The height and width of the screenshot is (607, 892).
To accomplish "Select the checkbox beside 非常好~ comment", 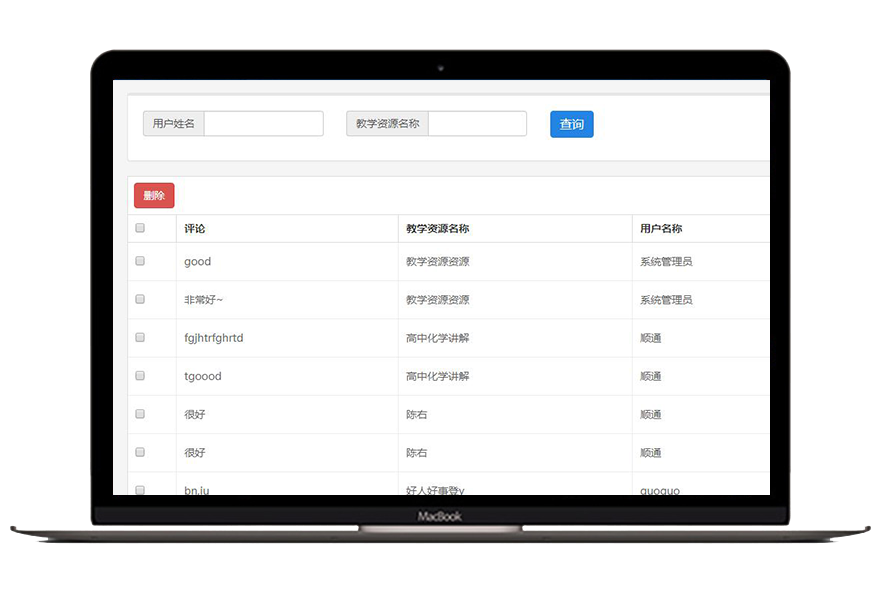I will pos(140,299).
